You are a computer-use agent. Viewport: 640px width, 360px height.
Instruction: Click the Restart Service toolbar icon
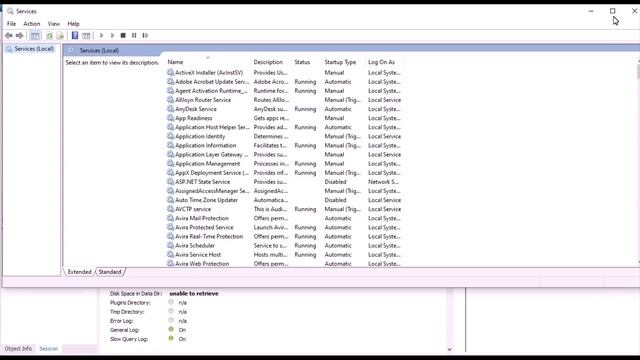tap(145, 36)
